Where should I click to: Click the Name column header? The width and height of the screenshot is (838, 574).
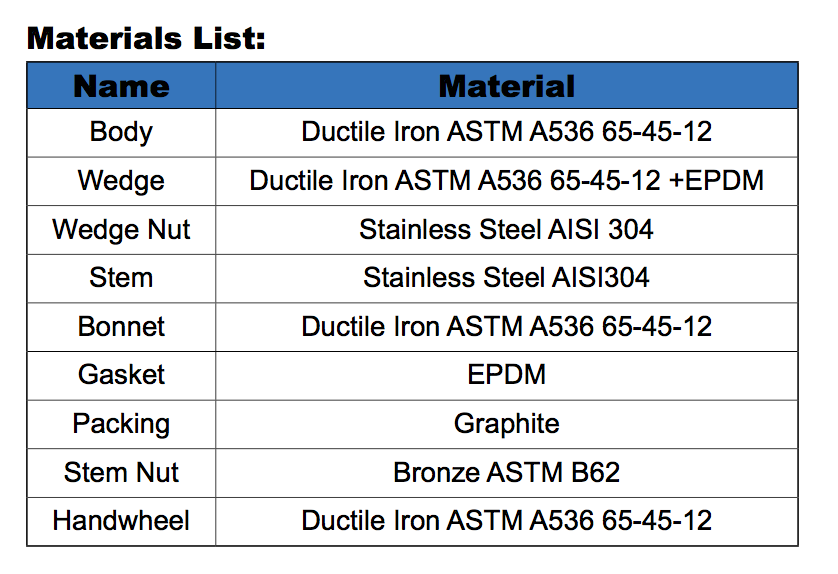pyautogui.click(x=121, y=86)
